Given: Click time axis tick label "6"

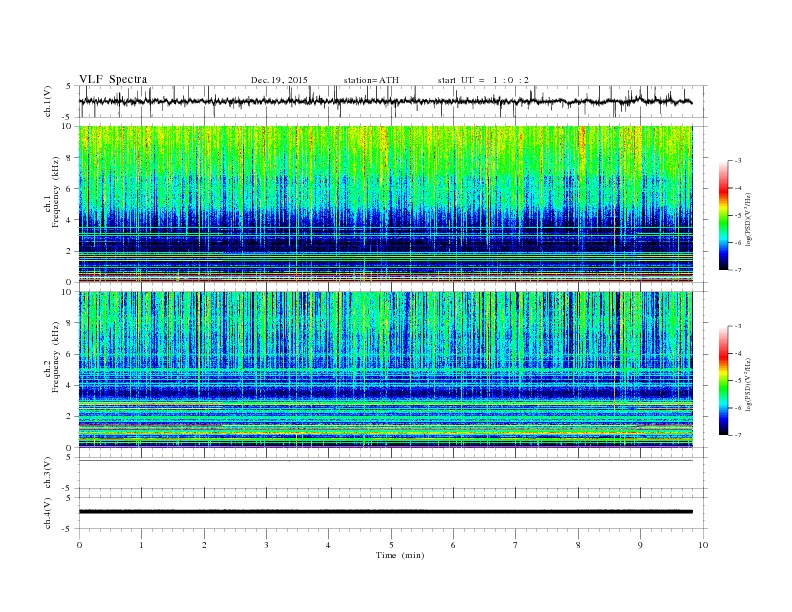Looking at the screenshot, I should point(453,545).
